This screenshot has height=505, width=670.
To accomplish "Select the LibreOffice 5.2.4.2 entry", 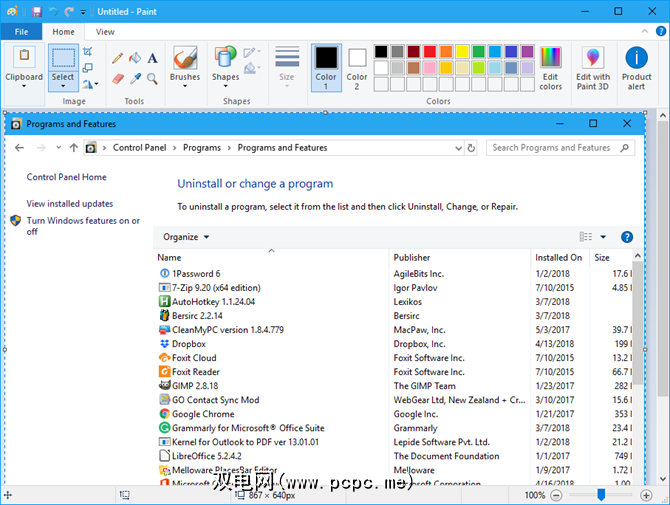I will [207, 456].
